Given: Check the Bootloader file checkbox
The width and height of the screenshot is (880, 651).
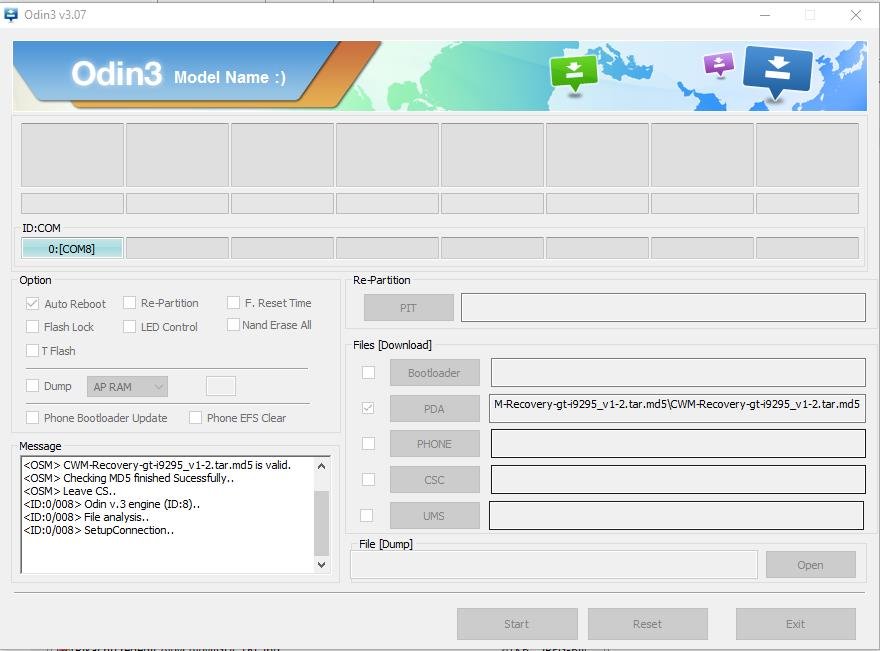Looking at the screenshot, I should point(368,372).
